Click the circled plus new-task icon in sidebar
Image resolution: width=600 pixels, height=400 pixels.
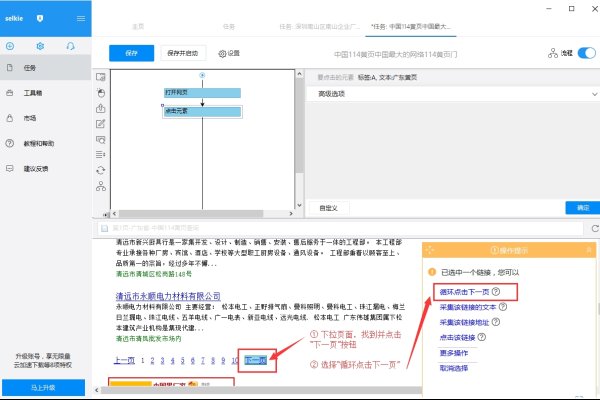click(10, 46)
